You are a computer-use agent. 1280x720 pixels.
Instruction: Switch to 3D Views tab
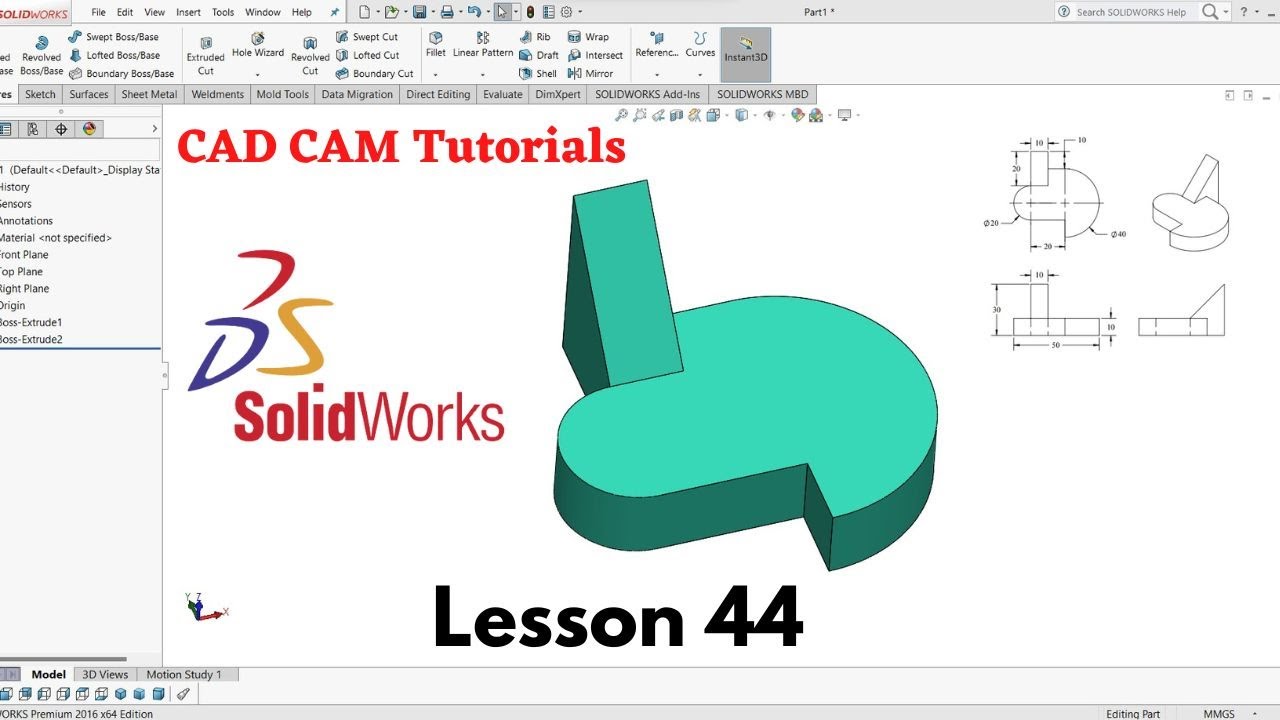tap(105, 674)
